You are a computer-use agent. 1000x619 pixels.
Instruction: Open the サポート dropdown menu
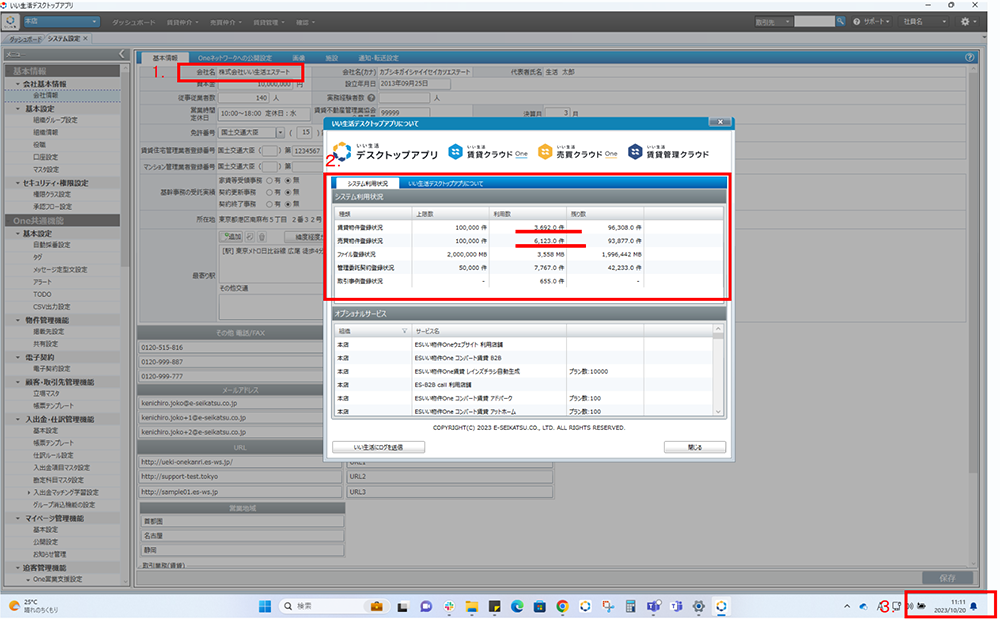[872, 22]
